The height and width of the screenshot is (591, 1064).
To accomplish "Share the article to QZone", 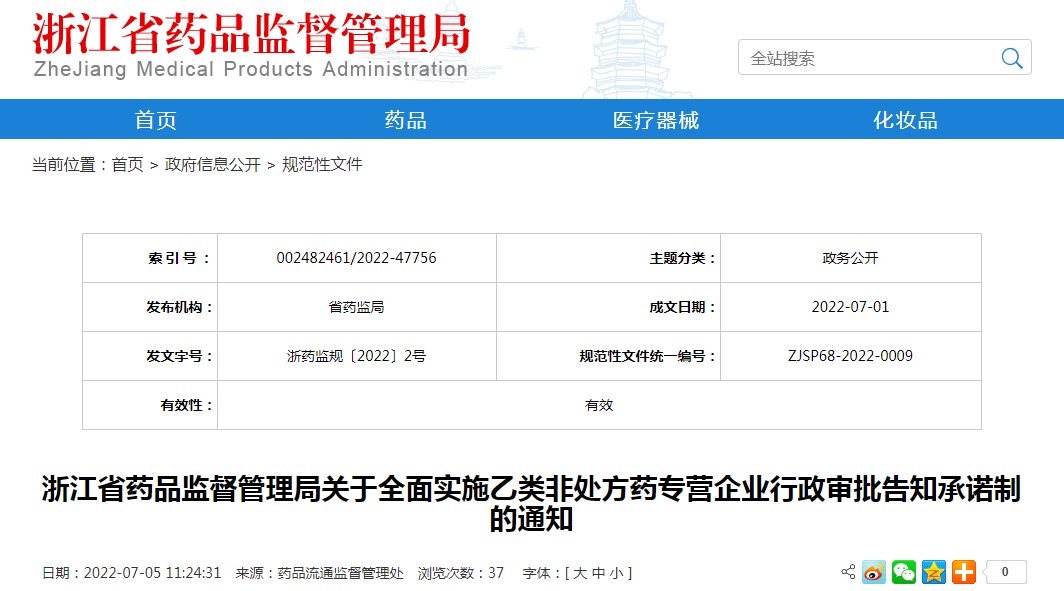I will click(932, 572).
